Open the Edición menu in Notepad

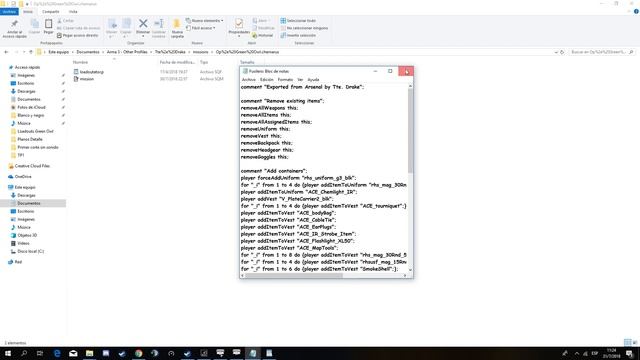point(267,80)
